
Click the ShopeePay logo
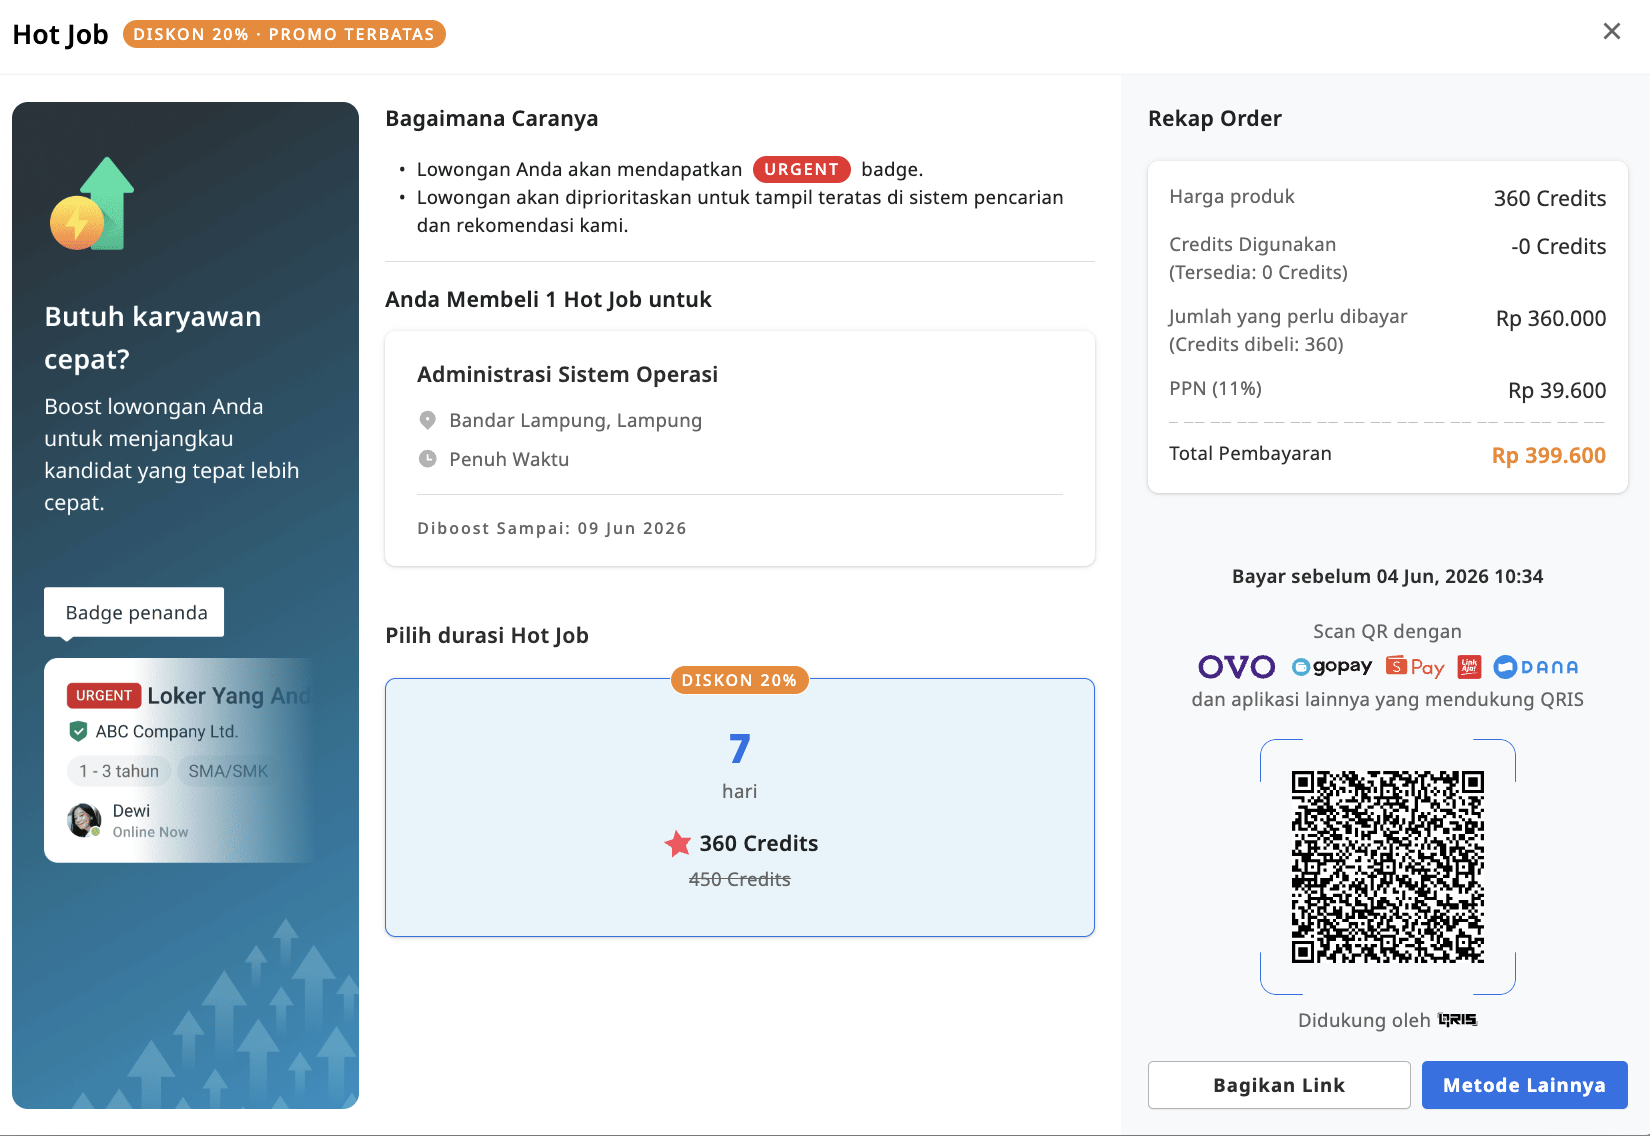1415,667
